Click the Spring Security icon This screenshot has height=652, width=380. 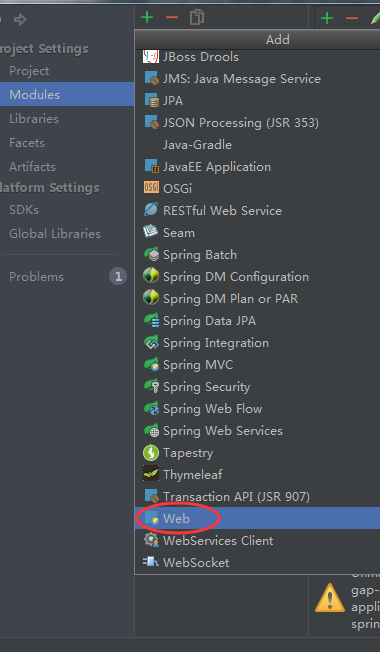pos(151,386)
